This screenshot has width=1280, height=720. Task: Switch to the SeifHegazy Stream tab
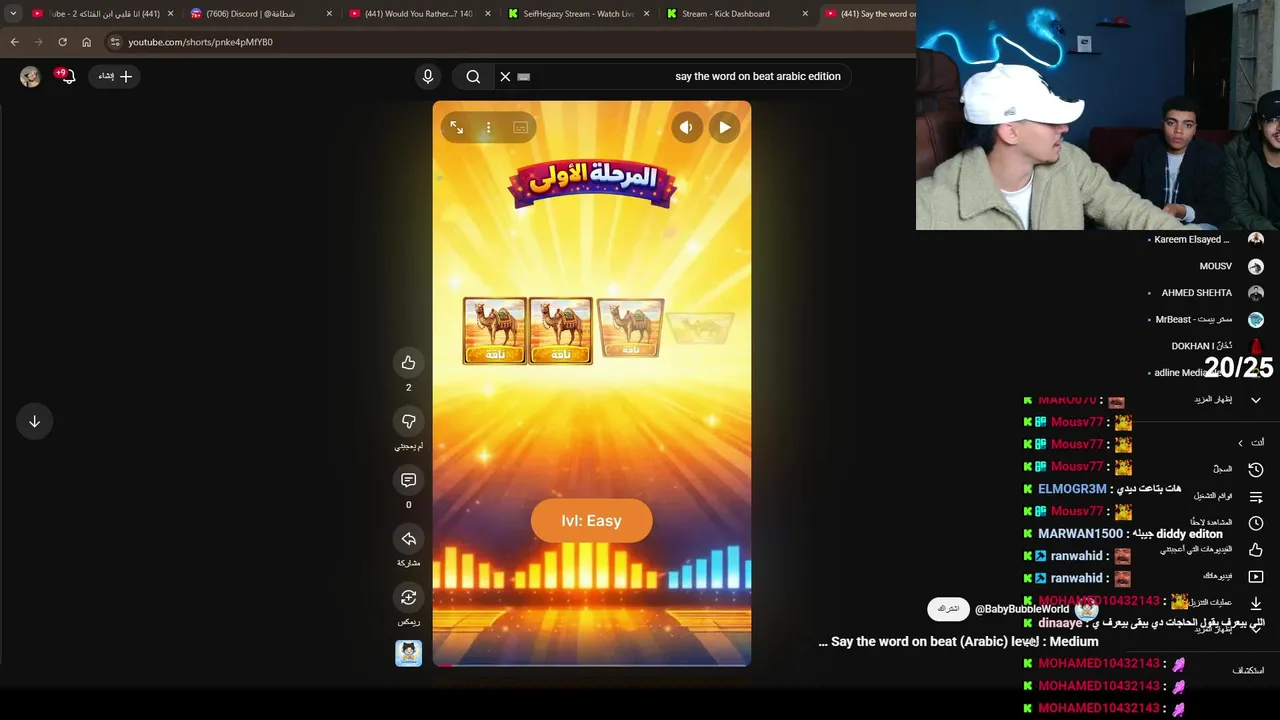tap(578, 14)
